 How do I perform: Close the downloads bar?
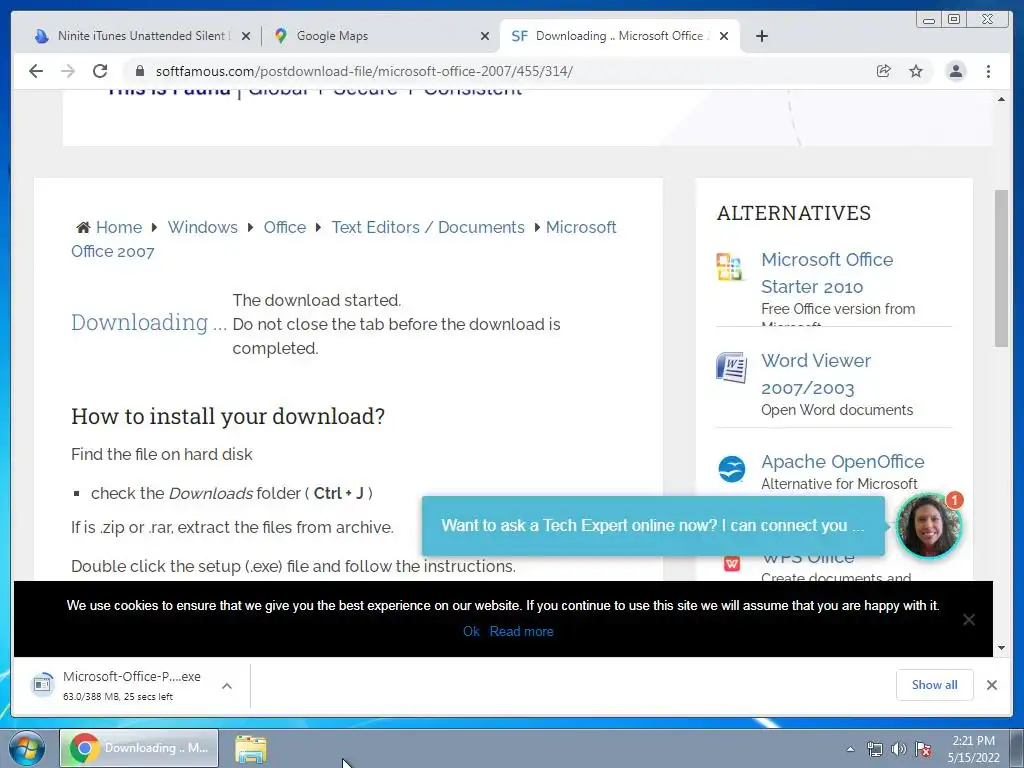(x=991, y=685)
